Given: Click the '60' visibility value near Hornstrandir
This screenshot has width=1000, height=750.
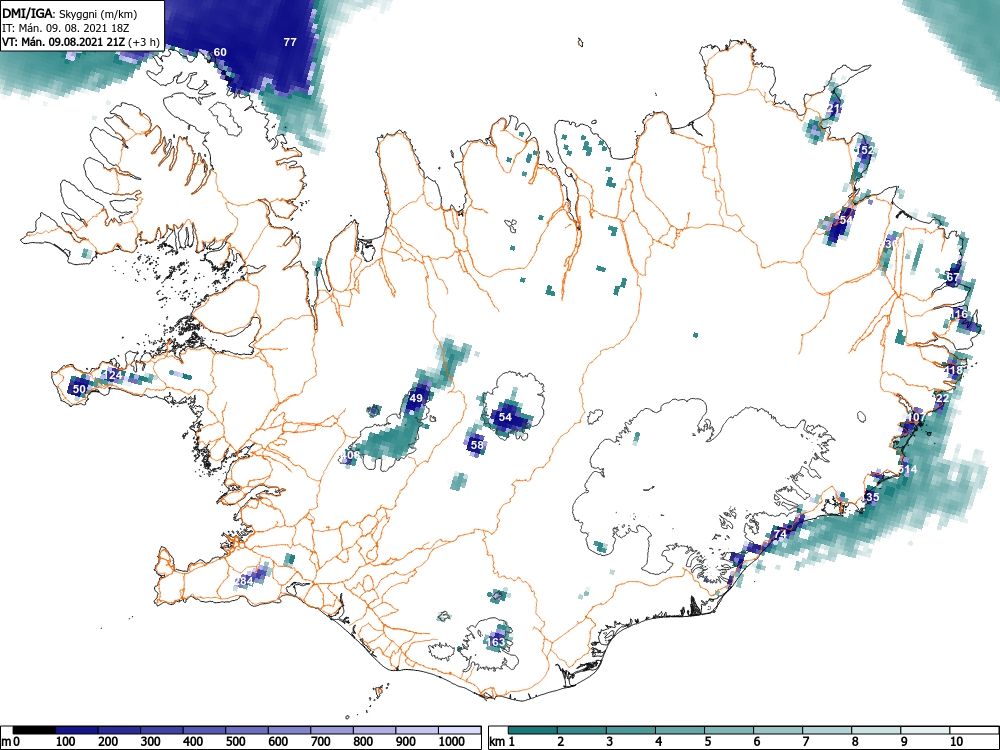Looking at the screenshot, I should [219, 52].
